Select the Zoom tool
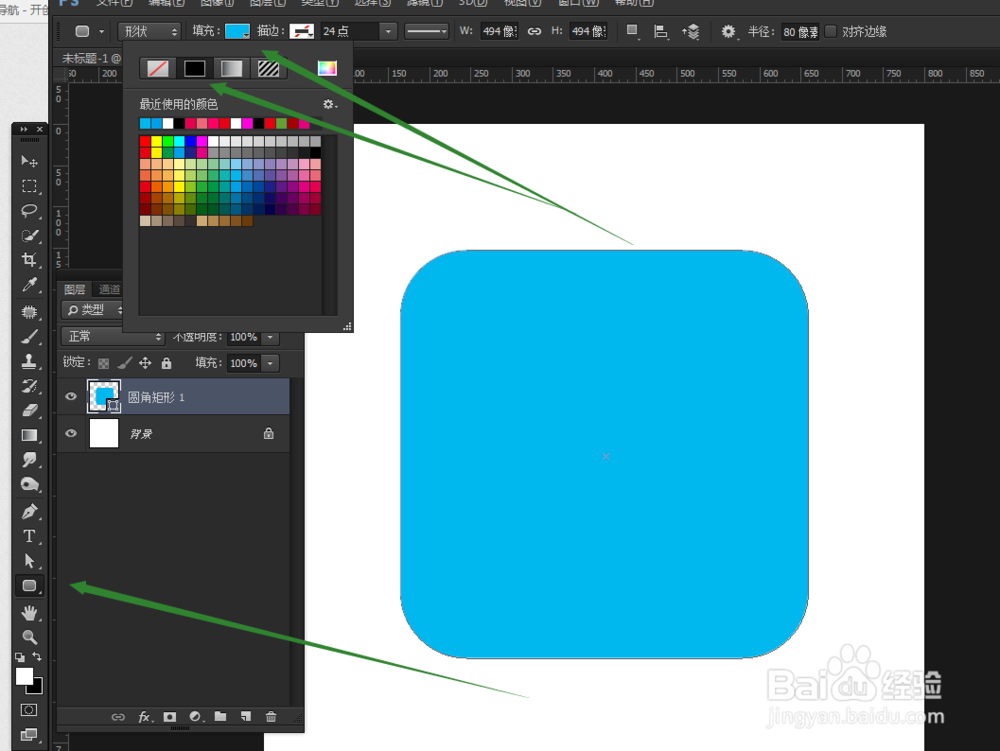The height and width of the screenshot is (751, 1000). point(29,637)
